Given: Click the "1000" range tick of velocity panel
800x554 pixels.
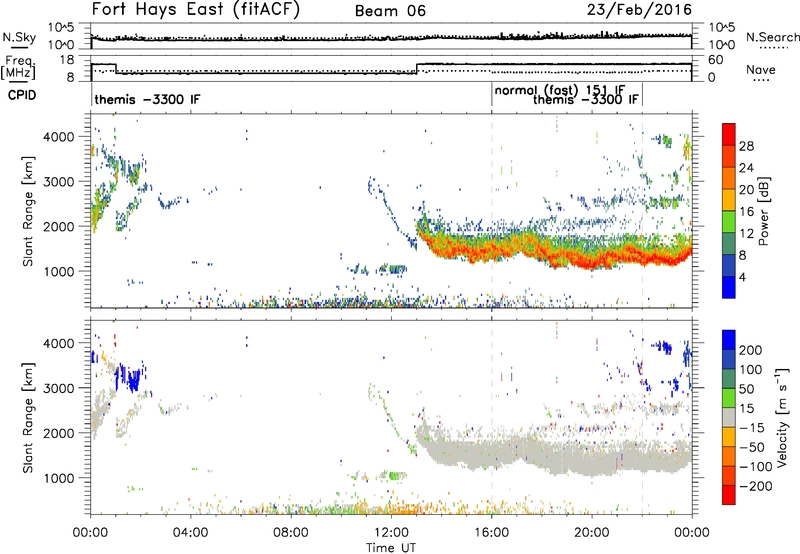Looking at the screenshot, I should [59, 478].
